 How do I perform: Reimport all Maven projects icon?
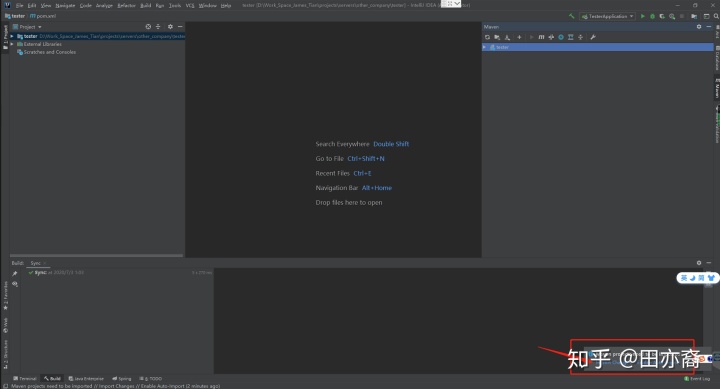point(487,37)
